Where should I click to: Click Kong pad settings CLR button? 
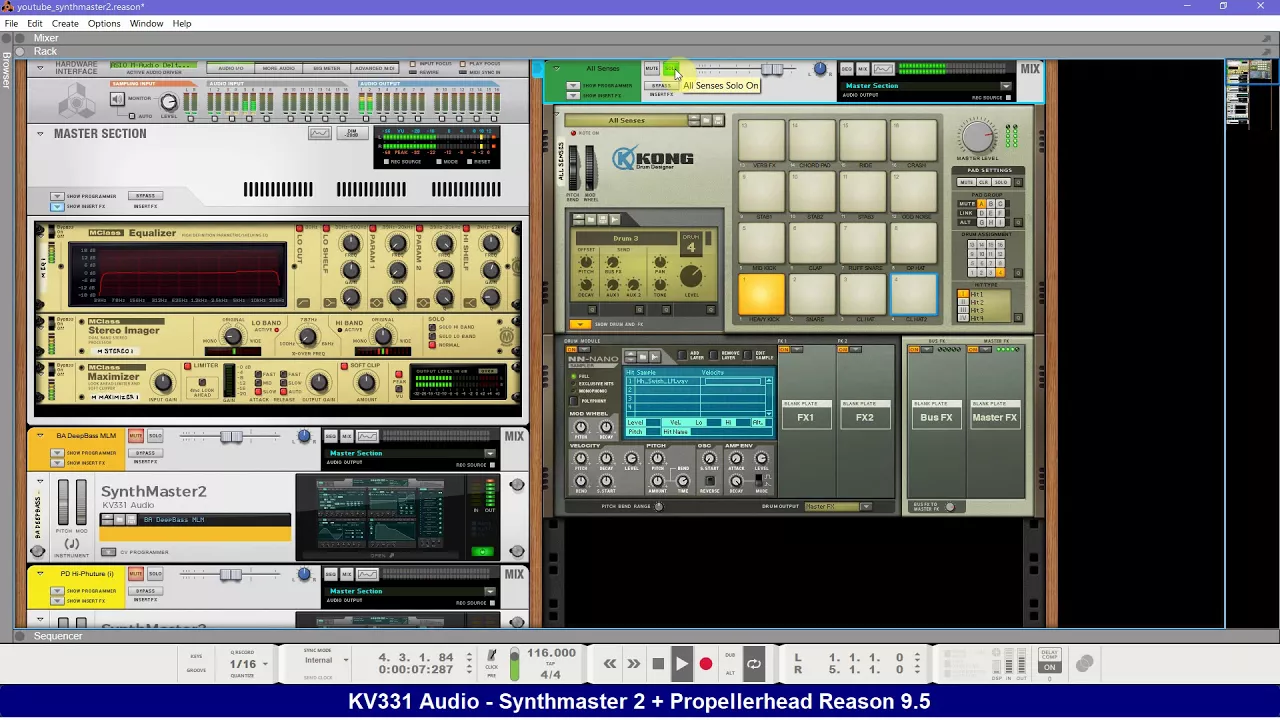point(983,183)
